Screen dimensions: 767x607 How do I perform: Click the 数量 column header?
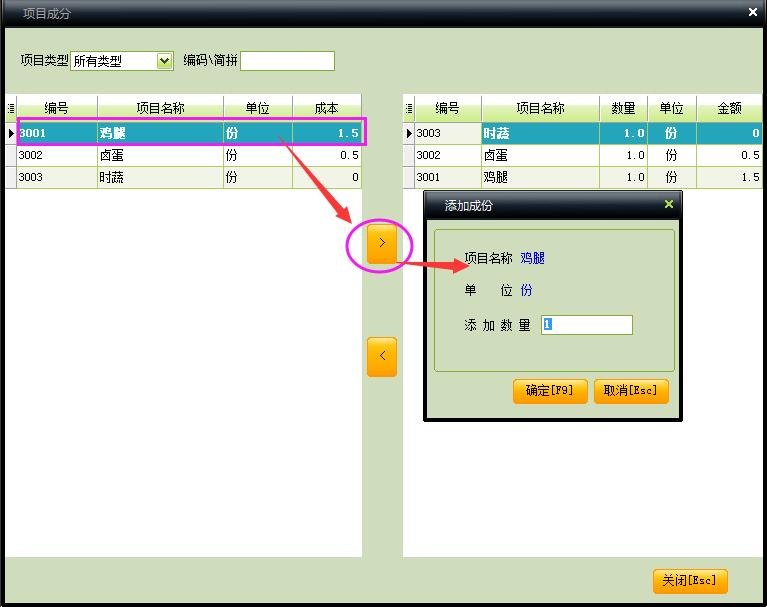pos(624,108)
